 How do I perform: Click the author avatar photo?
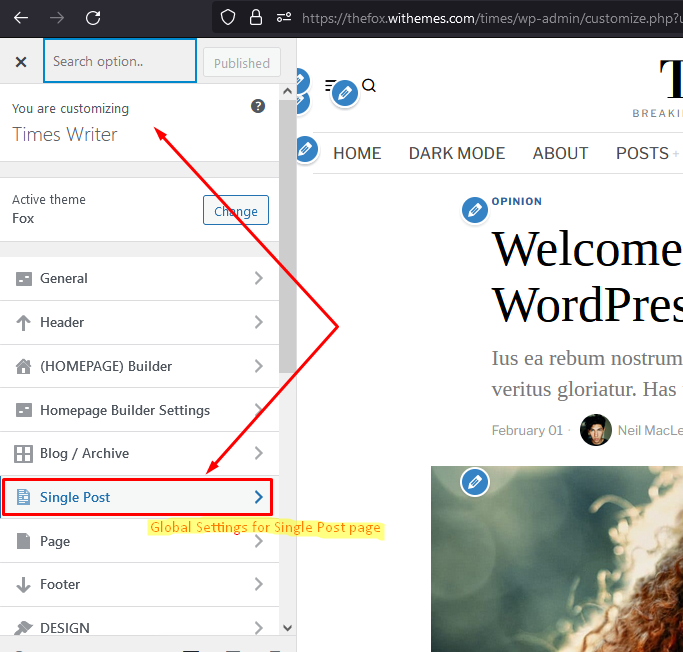(595, 430)
